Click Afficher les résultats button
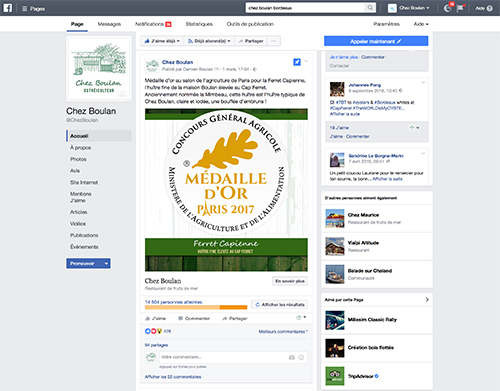The width and height of the screenshot is (500, 391). pyautogui.click(x=279, y=304)
